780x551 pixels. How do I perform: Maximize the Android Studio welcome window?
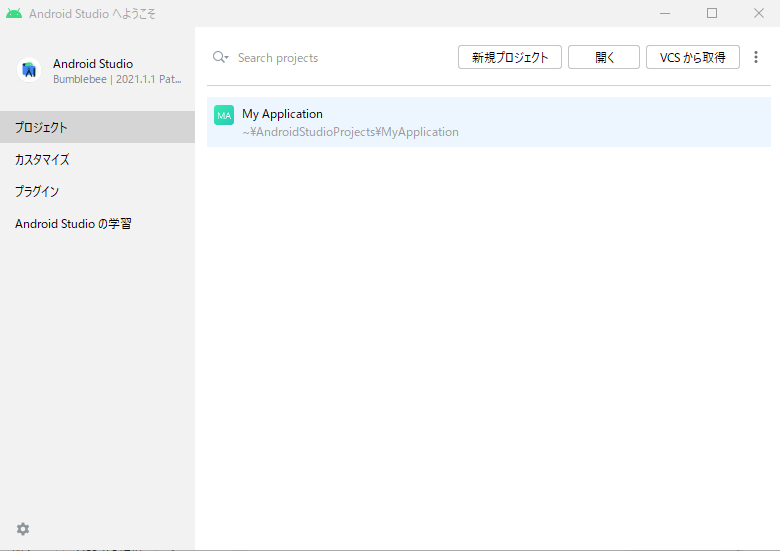[x=712, y=13]
